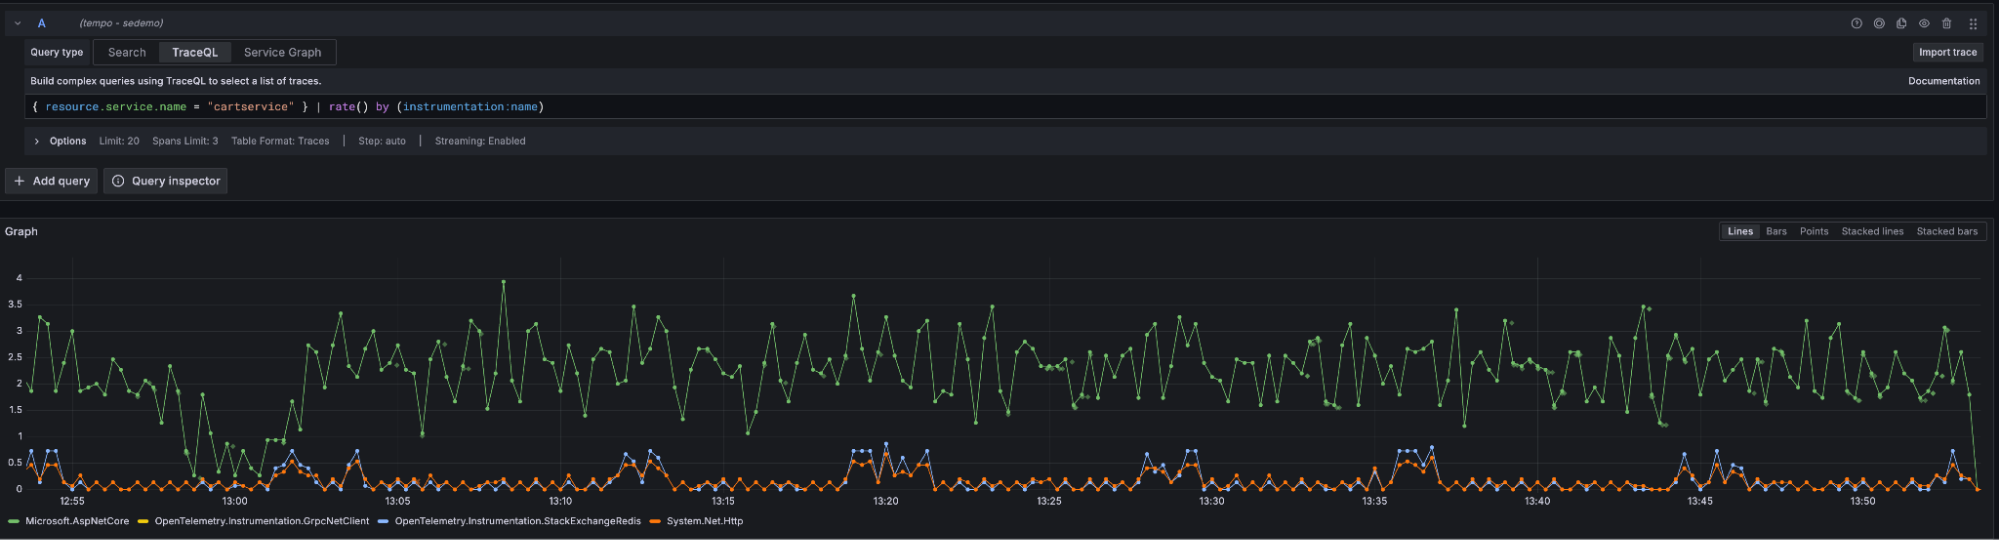Viewport: 1999px width, 540px height.
Task: Click the Limit: 20 option text
Action: pos(119,141)
